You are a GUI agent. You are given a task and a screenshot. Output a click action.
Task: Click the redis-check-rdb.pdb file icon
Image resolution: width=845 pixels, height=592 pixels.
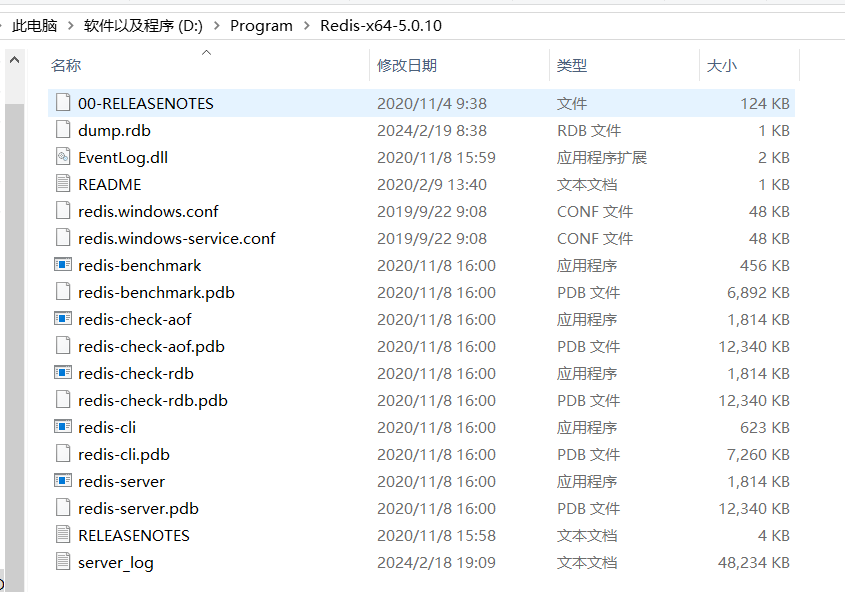point(63,399)
